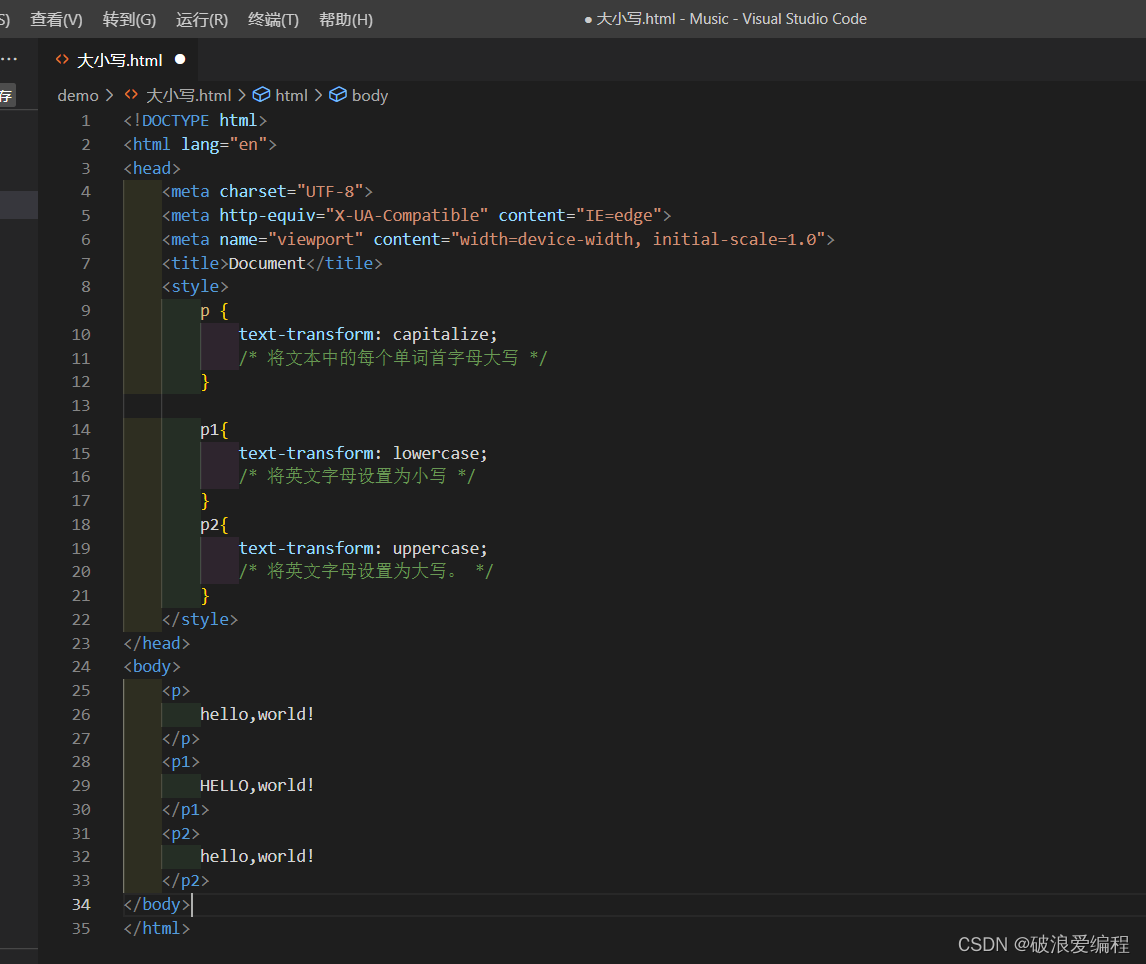Expand breadcrumb chevron after demo
The width and height of the screenshot is (1146, 964).
110,96
